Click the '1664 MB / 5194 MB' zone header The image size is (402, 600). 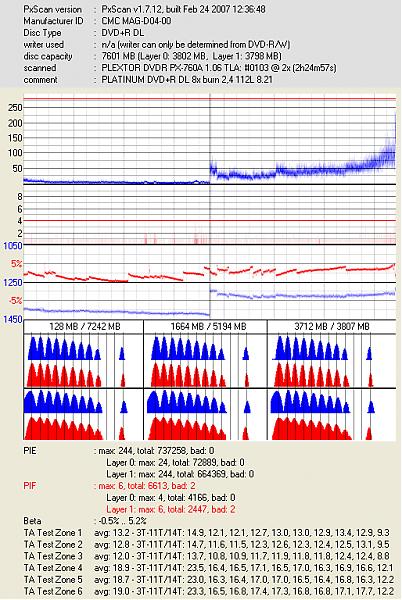[208, 327]
